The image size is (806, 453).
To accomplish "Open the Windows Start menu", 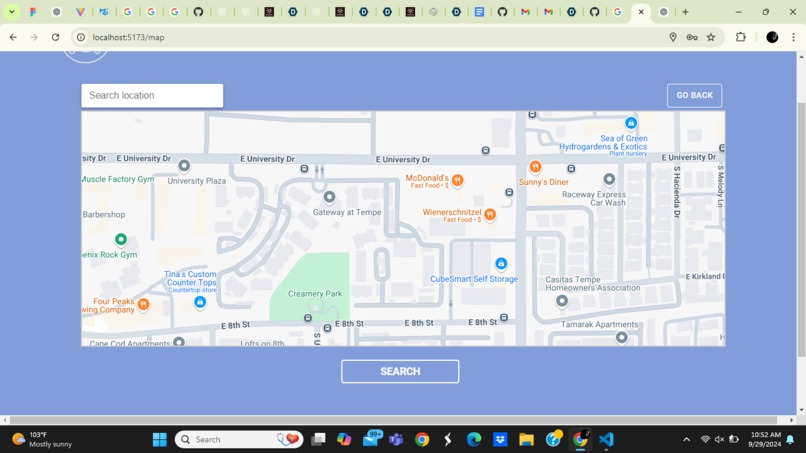I will (160, 440).
